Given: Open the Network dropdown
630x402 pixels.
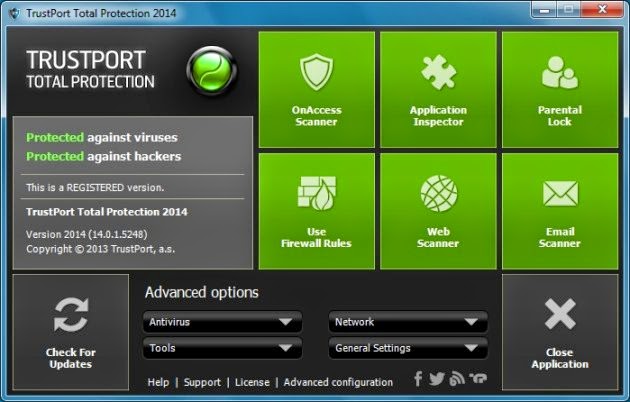Looking at the screenshot, I should pyautogui.click(x=408, y=322).
